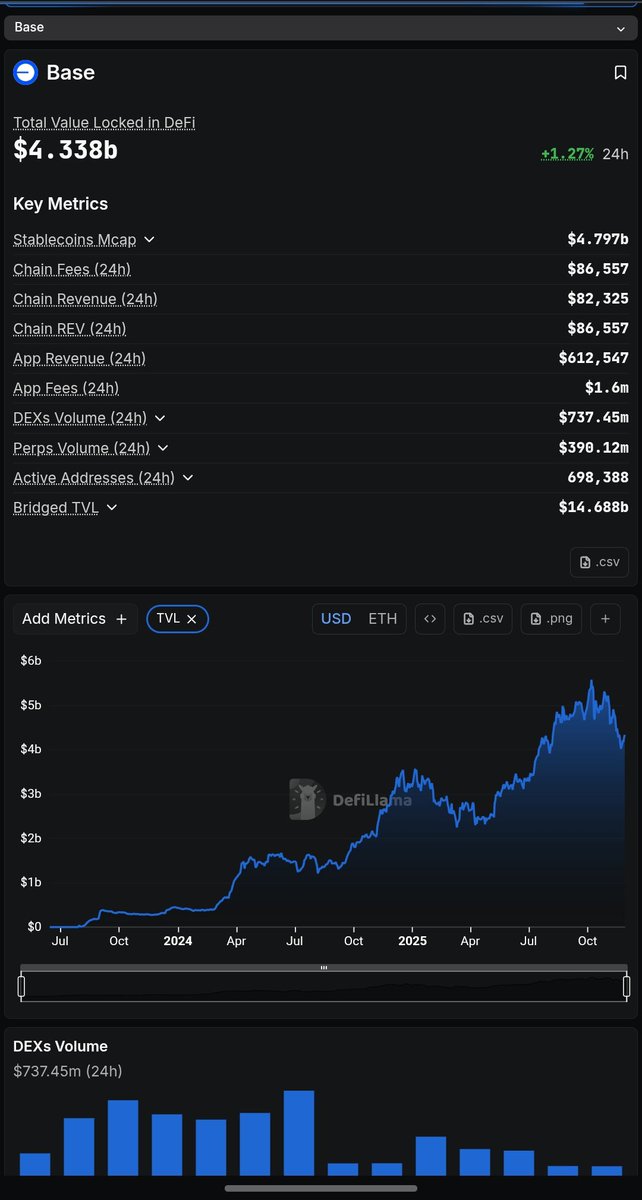Click Chain Revenue (24h) label
The width and height of the screenshot is (642, 1200).
[85, 299]
